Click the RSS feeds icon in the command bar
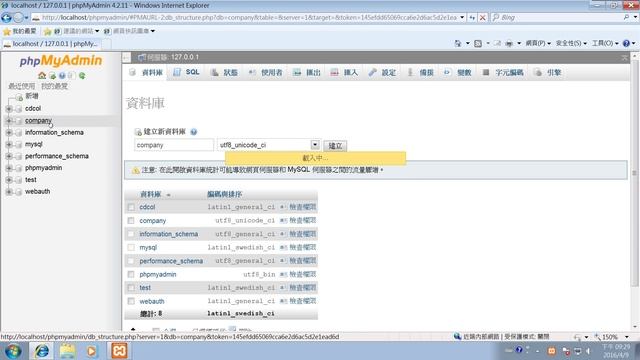This screenshot has width=640, height=360. [x=478, y=43]
